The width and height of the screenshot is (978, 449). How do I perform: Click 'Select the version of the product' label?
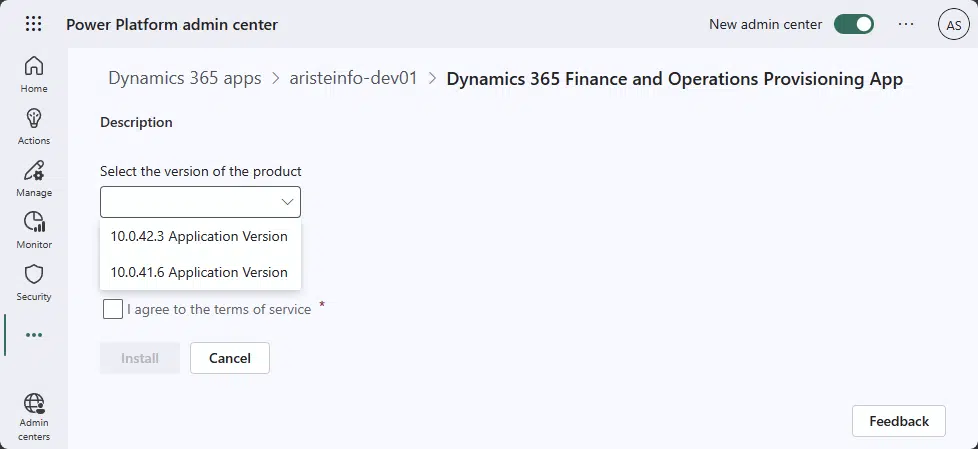pyautogui.click(x=201, y=171)
